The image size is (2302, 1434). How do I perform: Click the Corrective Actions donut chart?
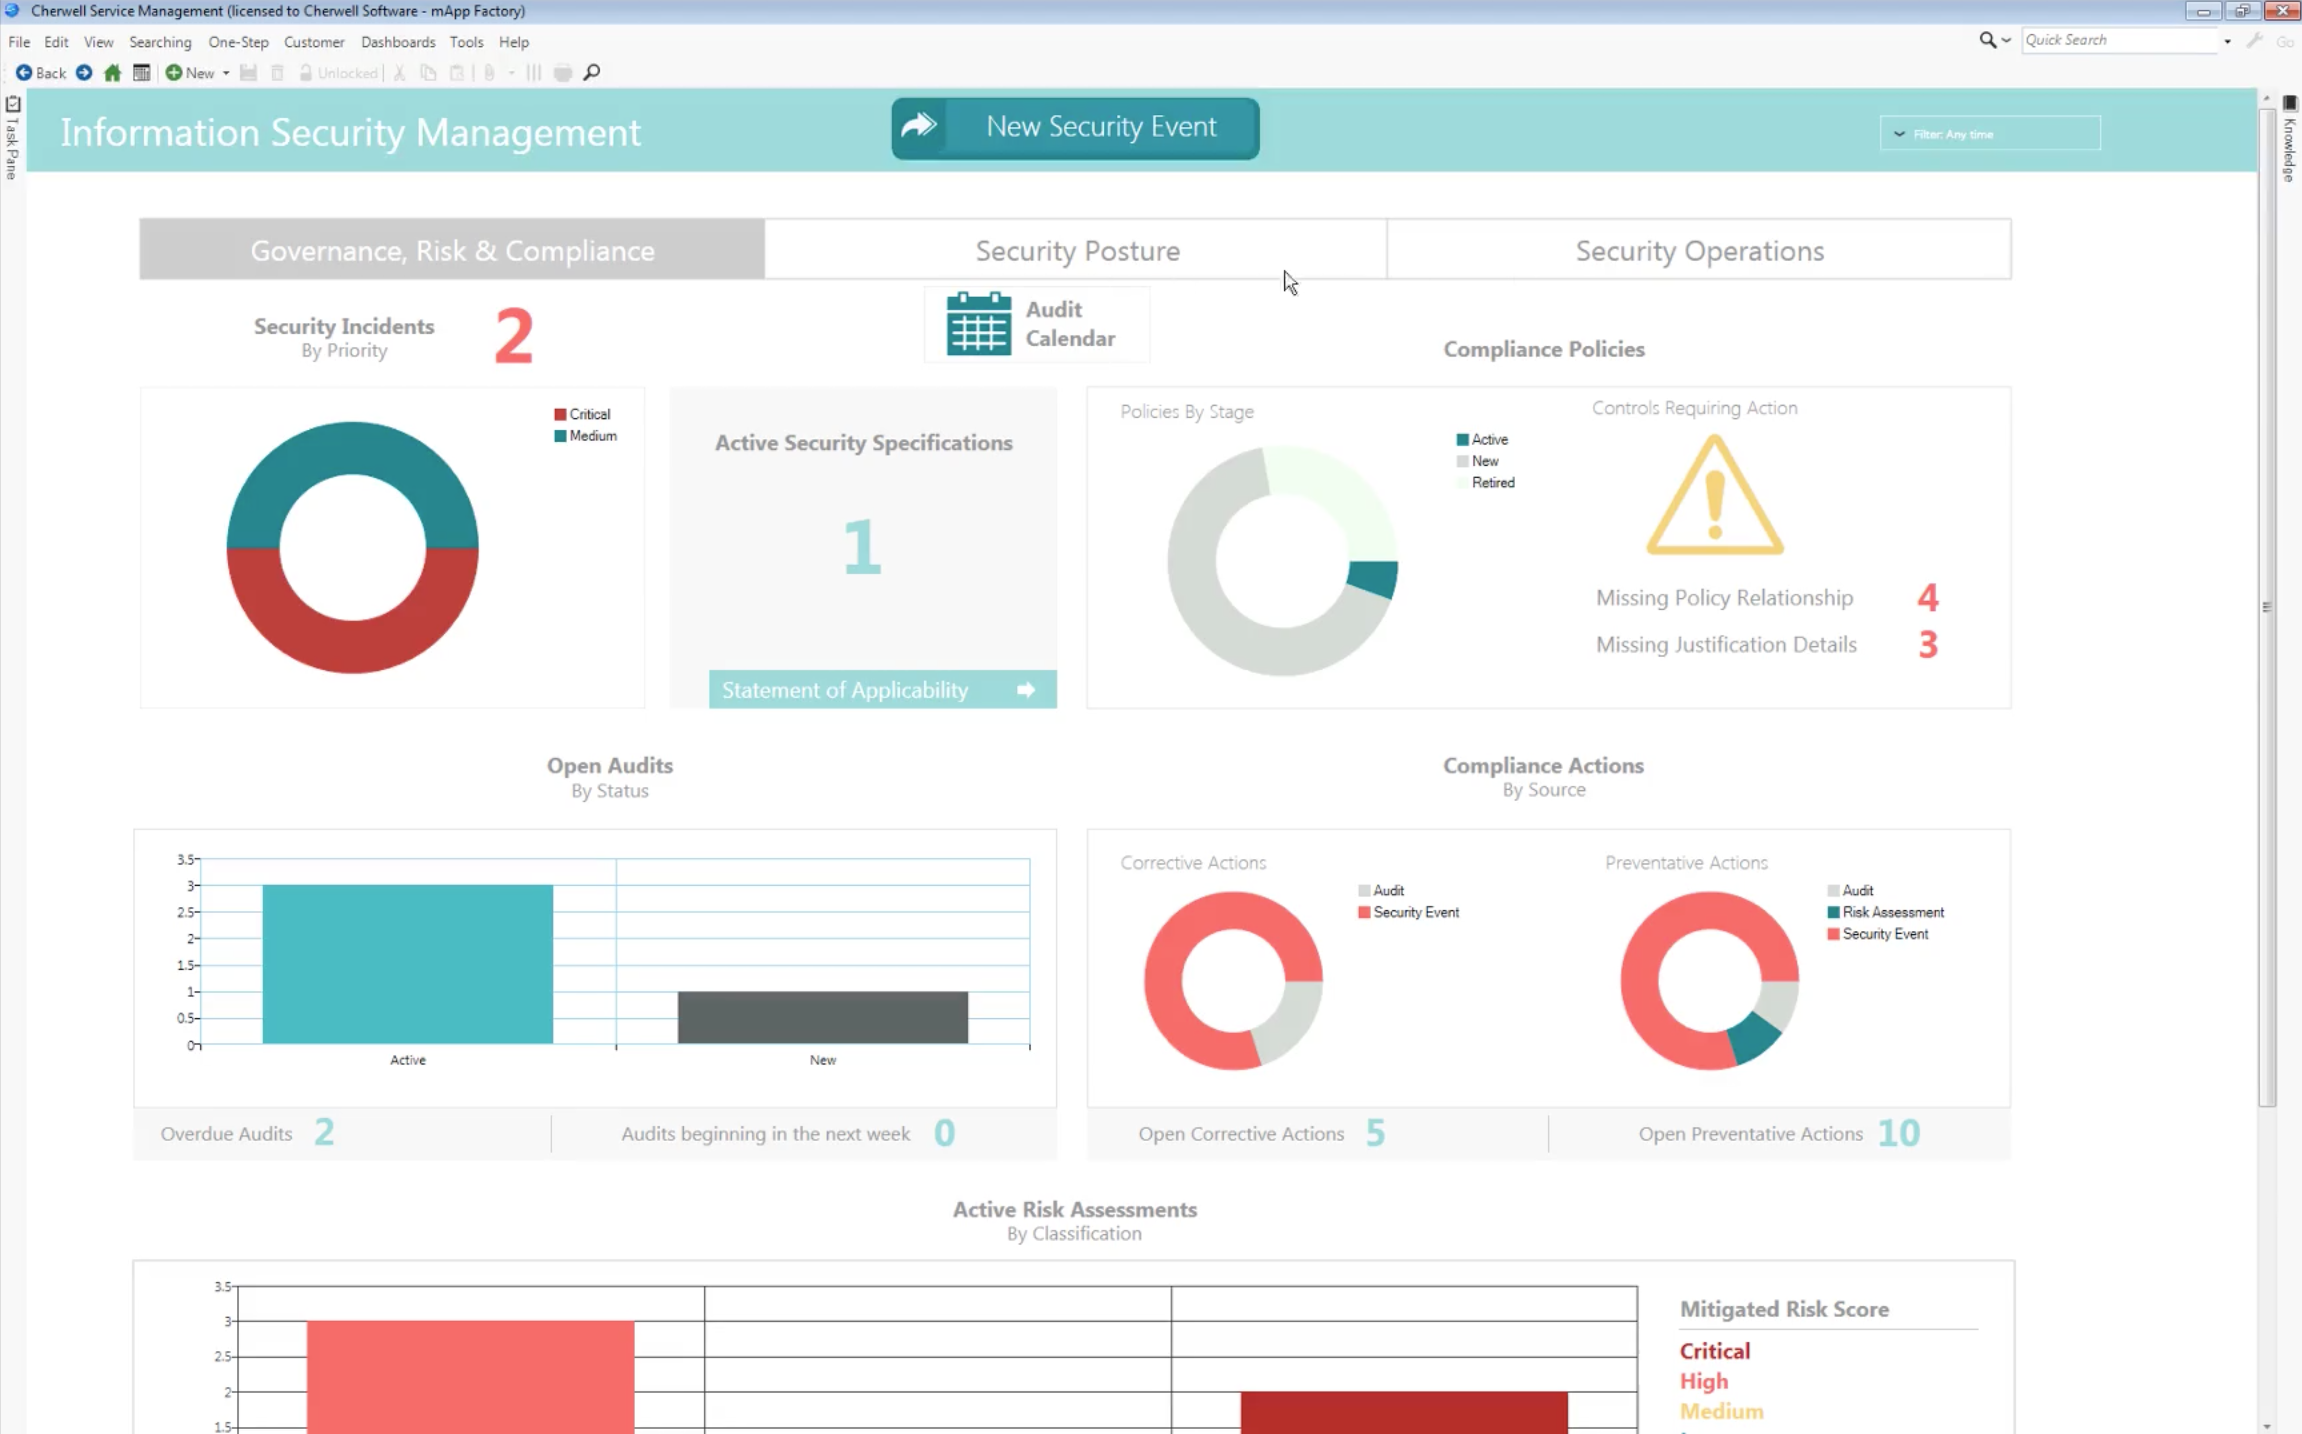click(x=1232, y=980)
